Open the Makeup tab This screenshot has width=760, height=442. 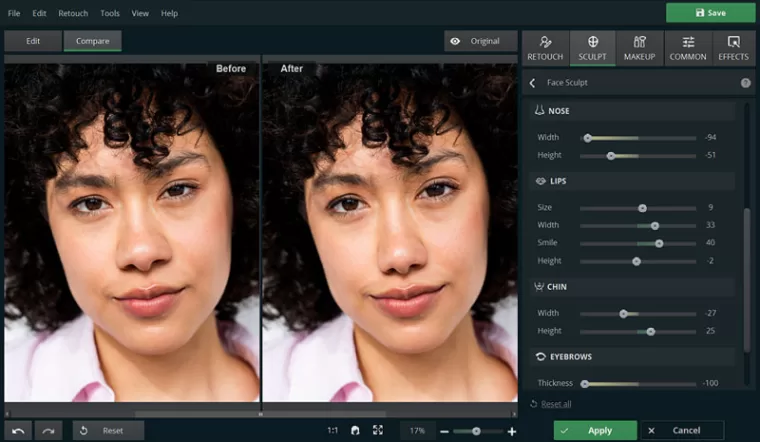pos(639,48)
